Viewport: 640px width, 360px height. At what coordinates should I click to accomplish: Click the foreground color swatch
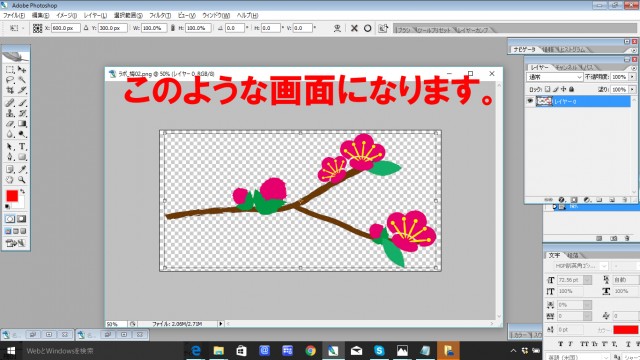click(12, 196)
